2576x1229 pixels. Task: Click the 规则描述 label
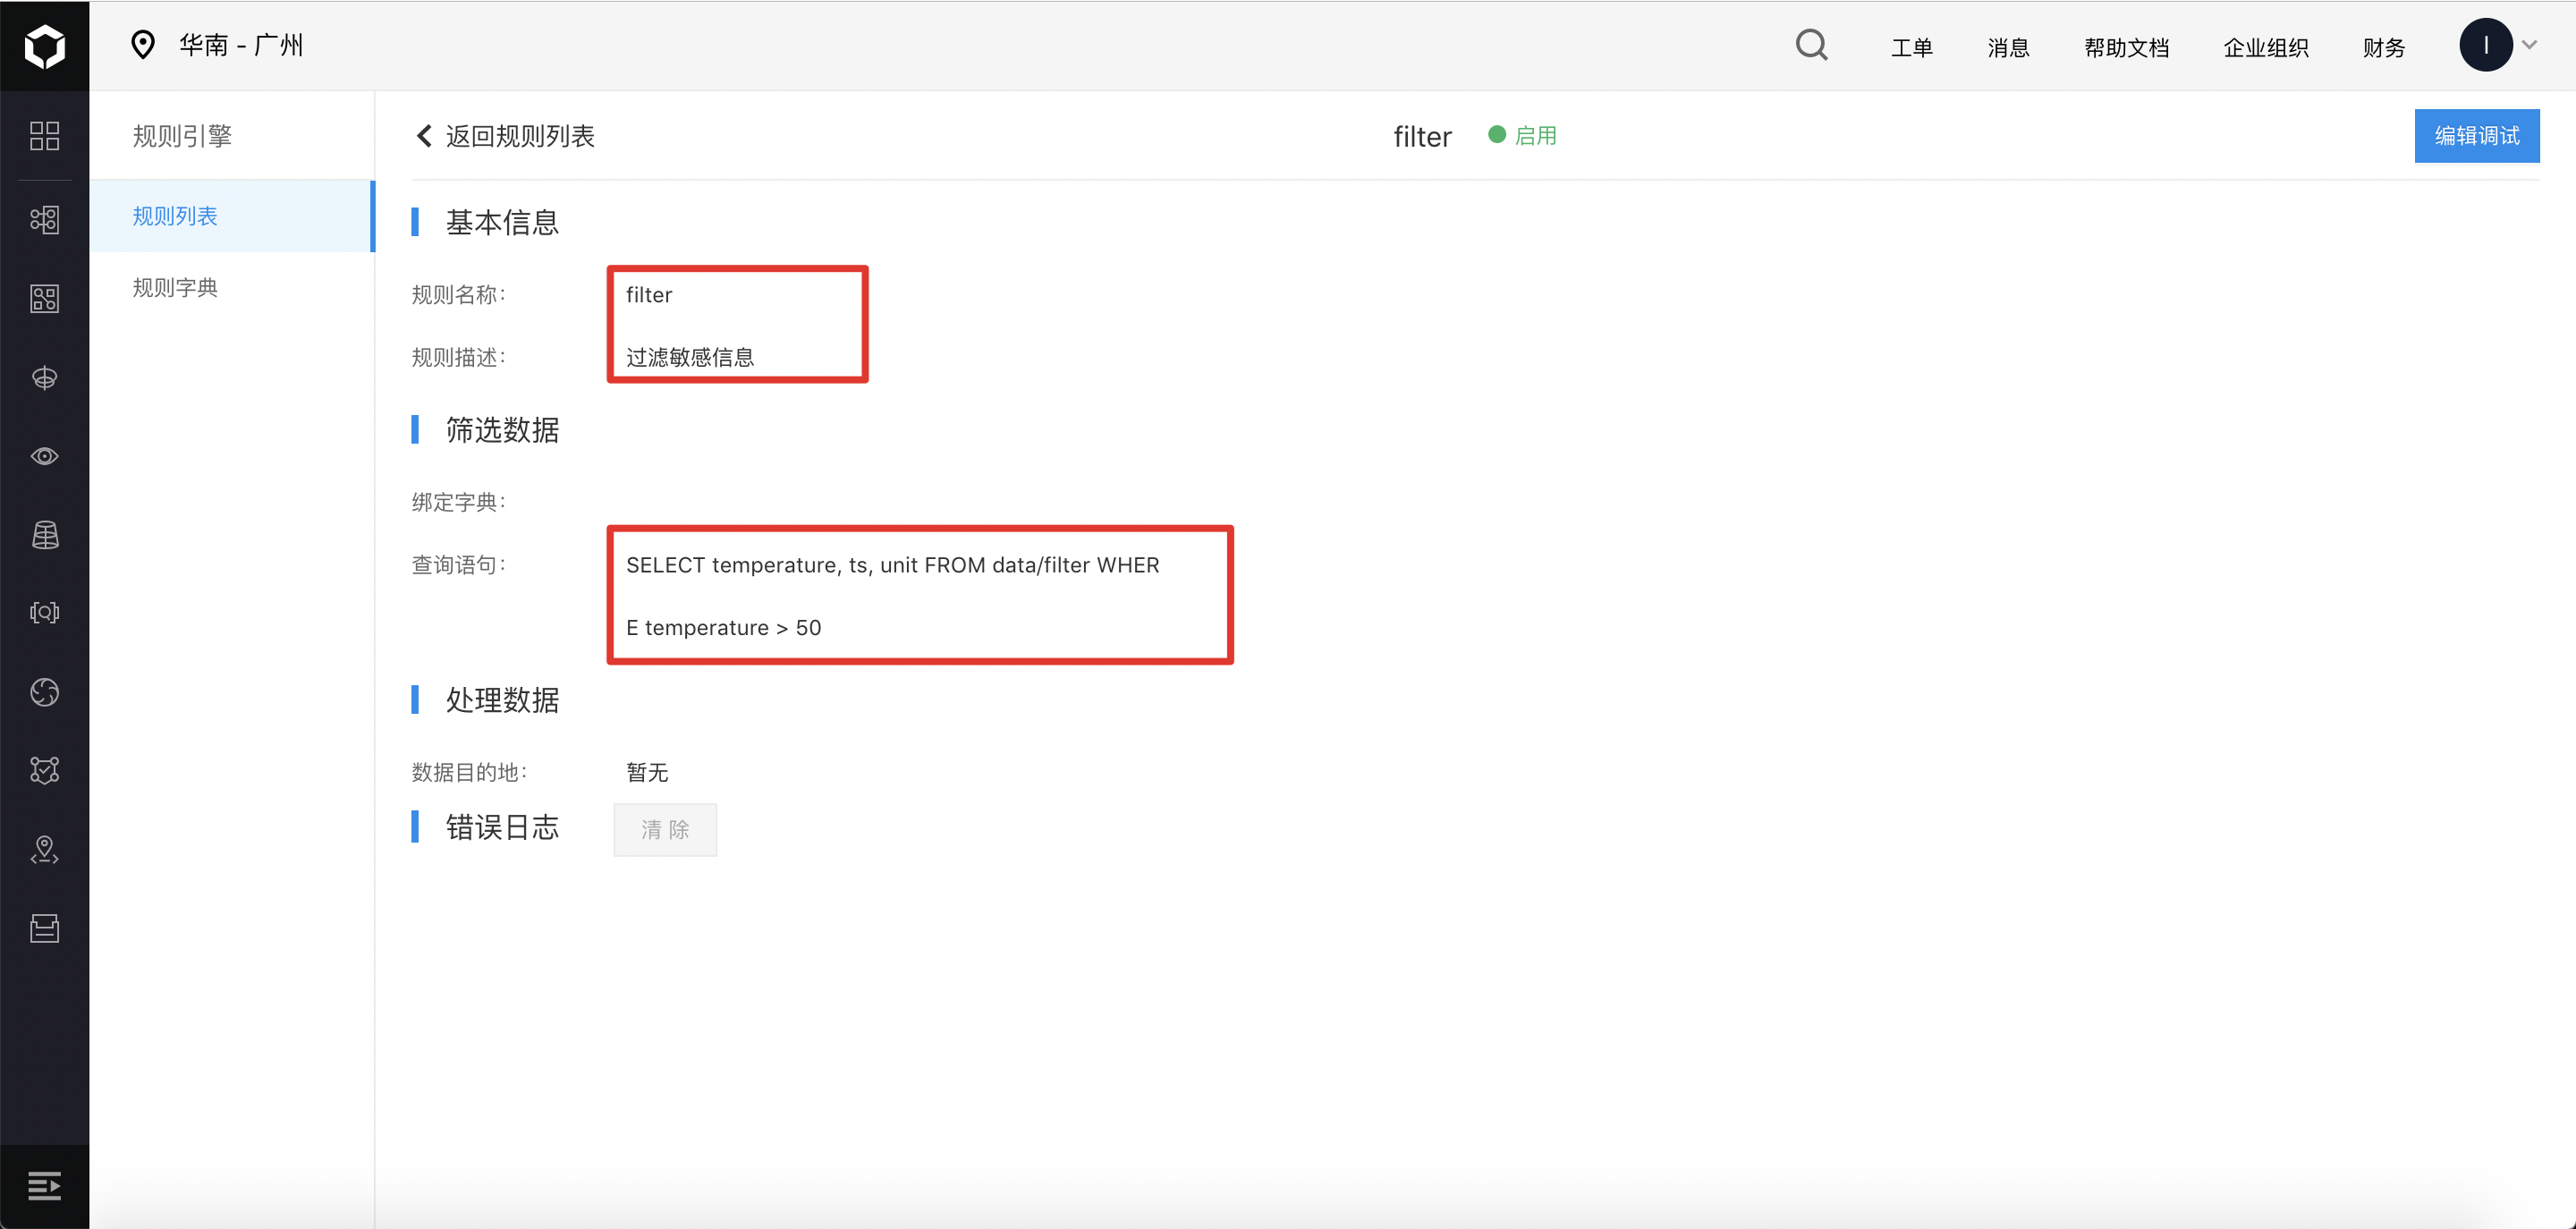459,358
